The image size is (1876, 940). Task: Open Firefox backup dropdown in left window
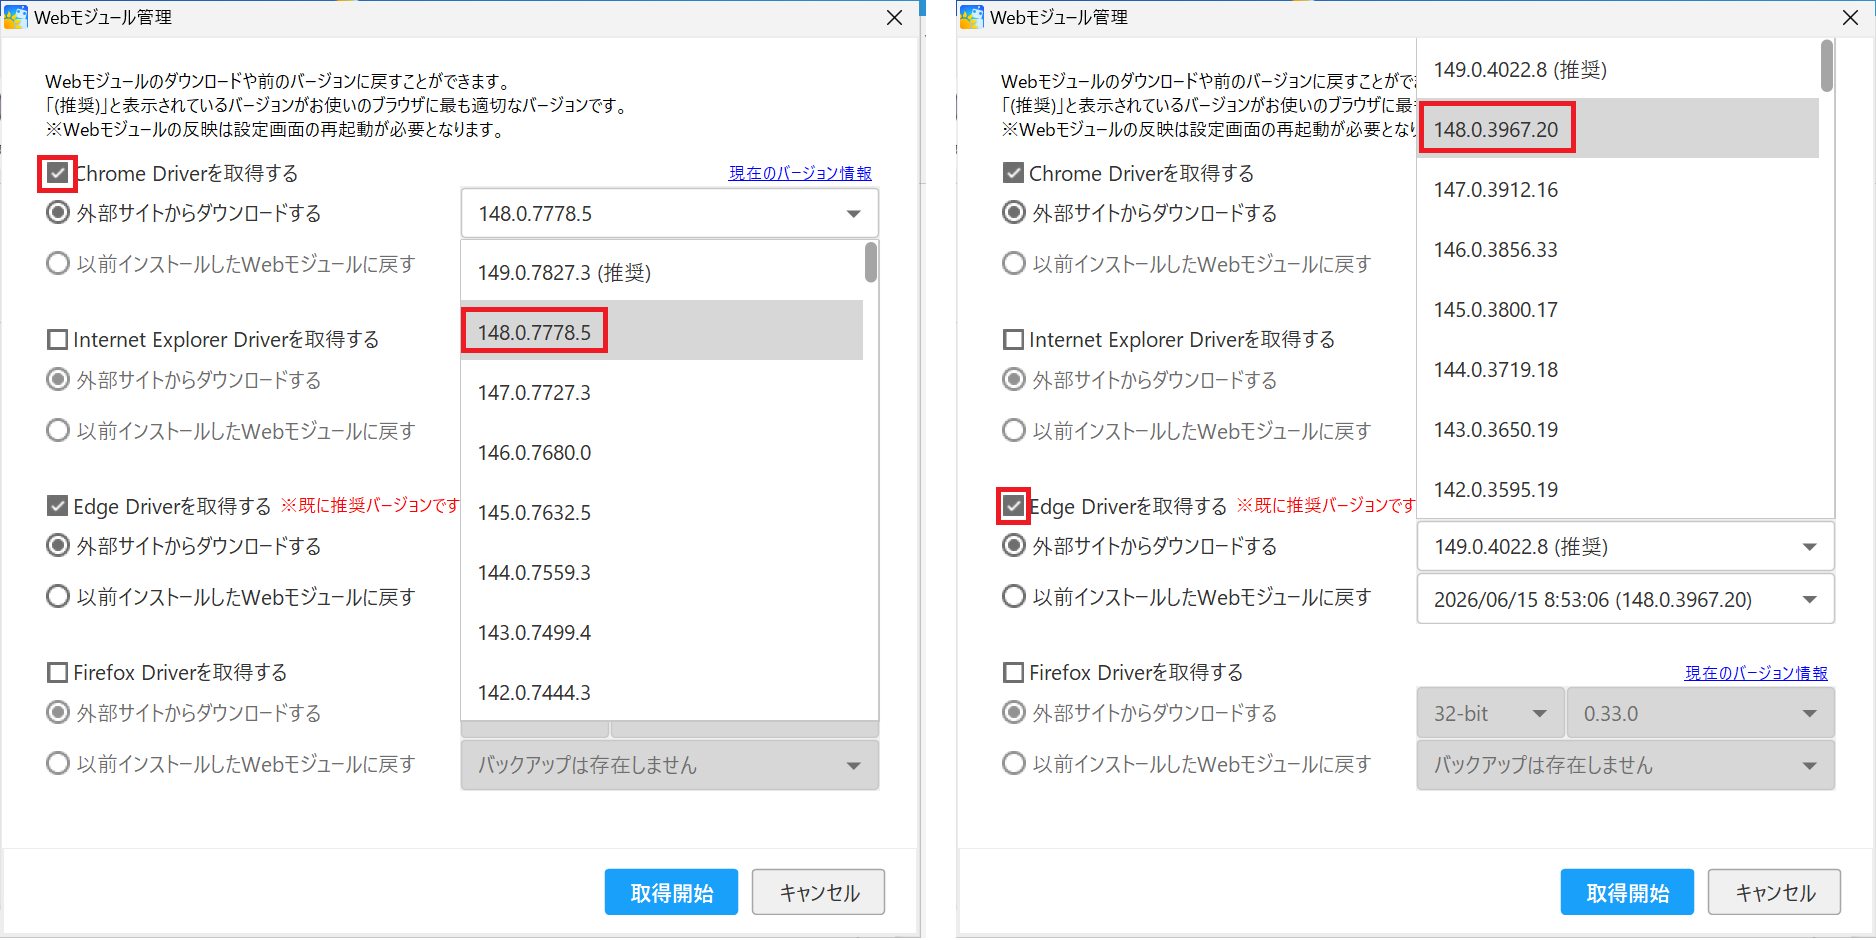(x=669, y=765)
